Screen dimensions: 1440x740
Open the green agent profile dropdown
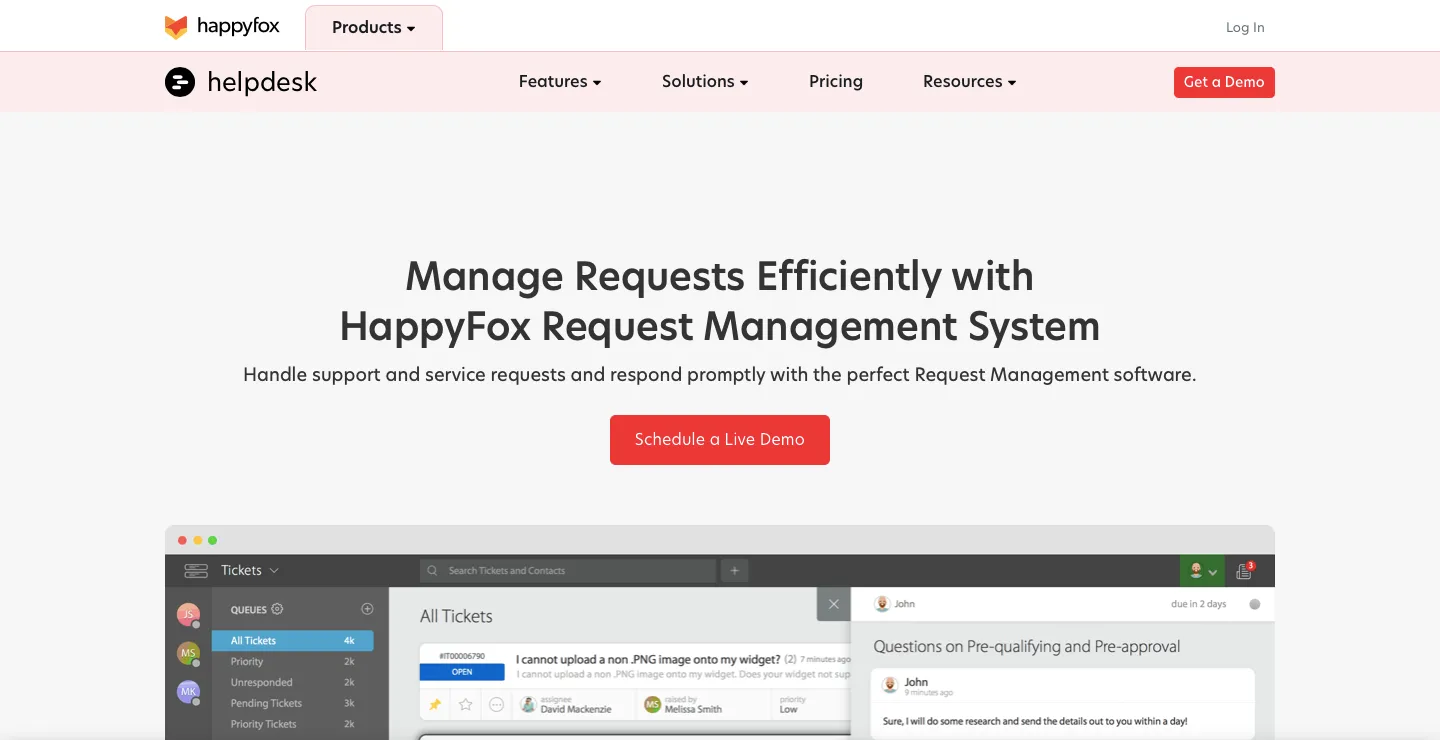[x=1202, y=571]
